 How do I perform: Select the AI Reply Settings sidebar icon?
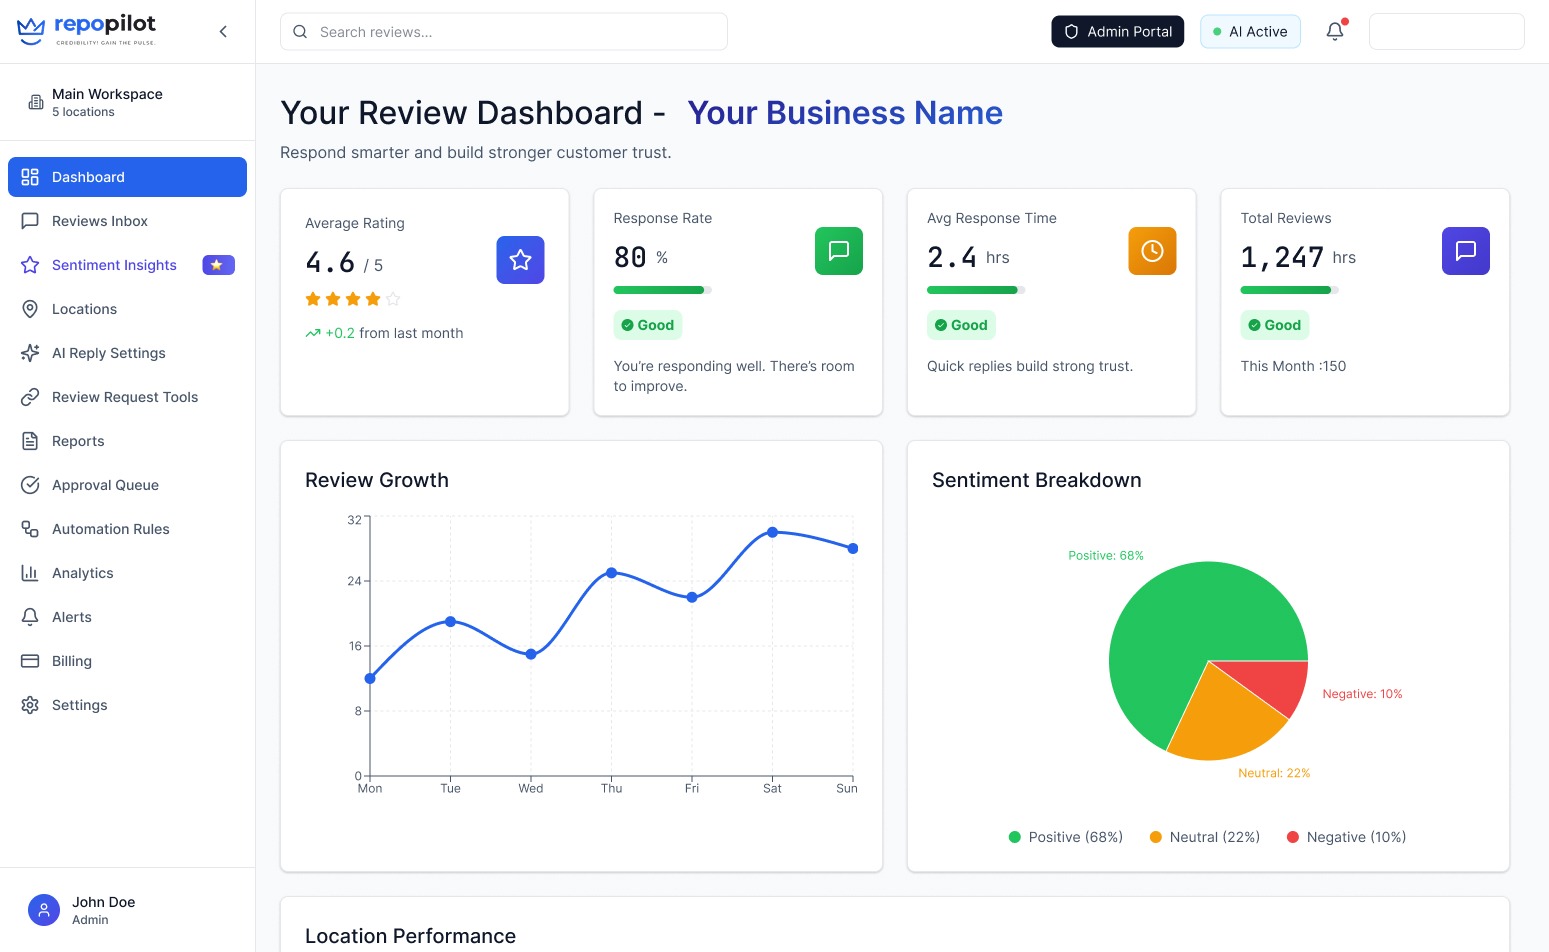pos(30,353)
